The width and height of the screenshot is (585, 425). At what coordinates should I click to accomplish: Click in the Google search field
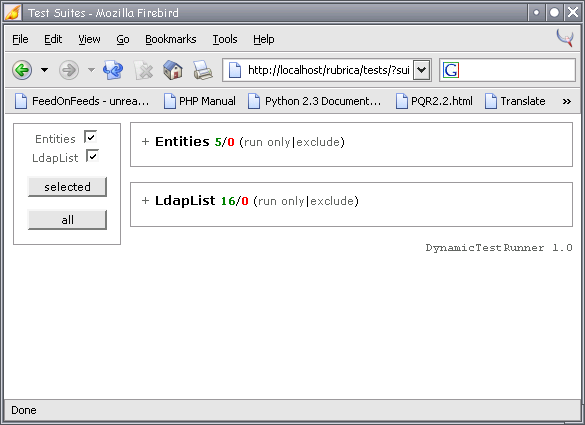point(516,70)
